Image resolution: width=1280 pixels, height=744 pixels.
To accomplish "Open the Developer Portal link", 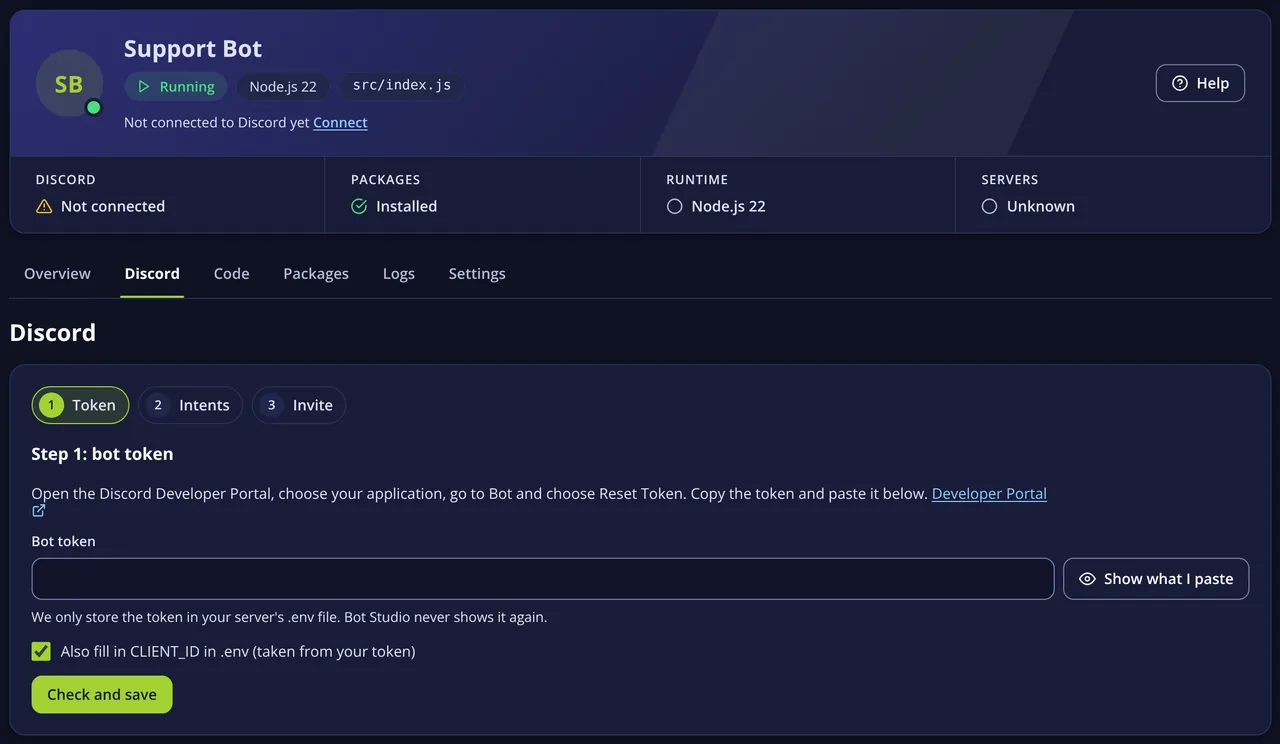I will [989, 494].
